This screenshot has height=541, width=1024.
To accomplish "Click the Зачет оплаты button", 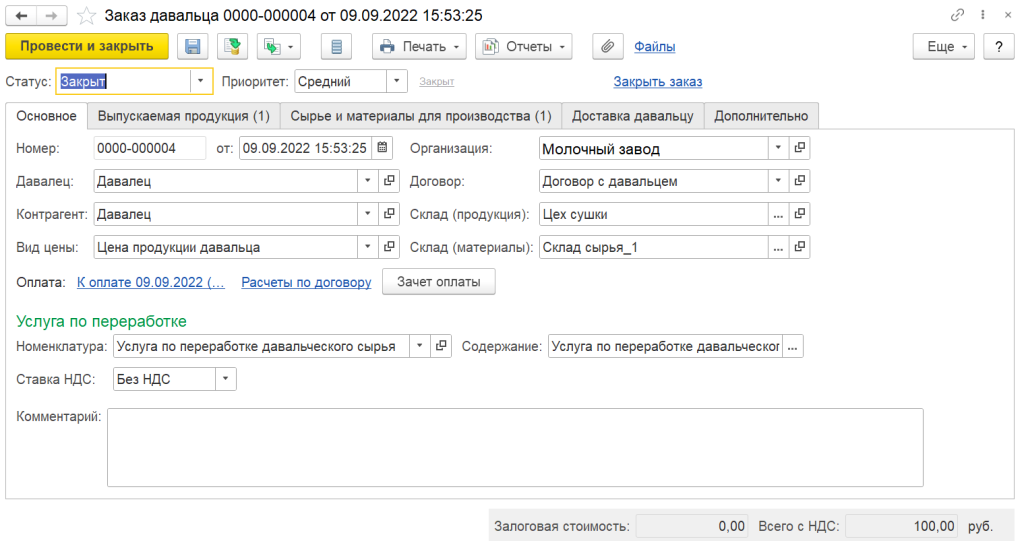I will 439,282.
